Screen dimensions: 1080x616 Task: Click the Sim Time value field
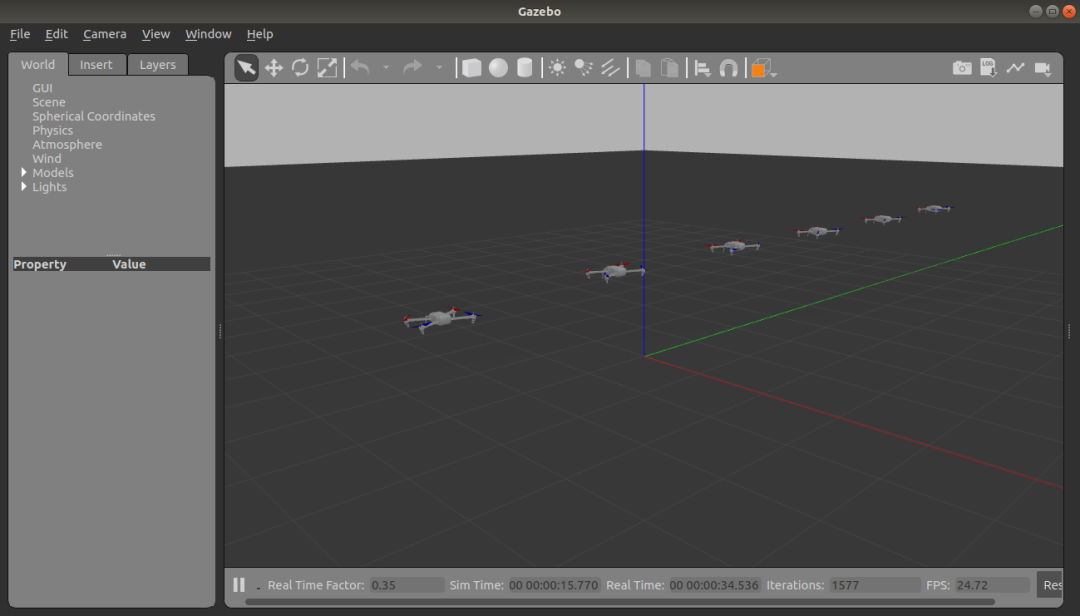(554, 585)
